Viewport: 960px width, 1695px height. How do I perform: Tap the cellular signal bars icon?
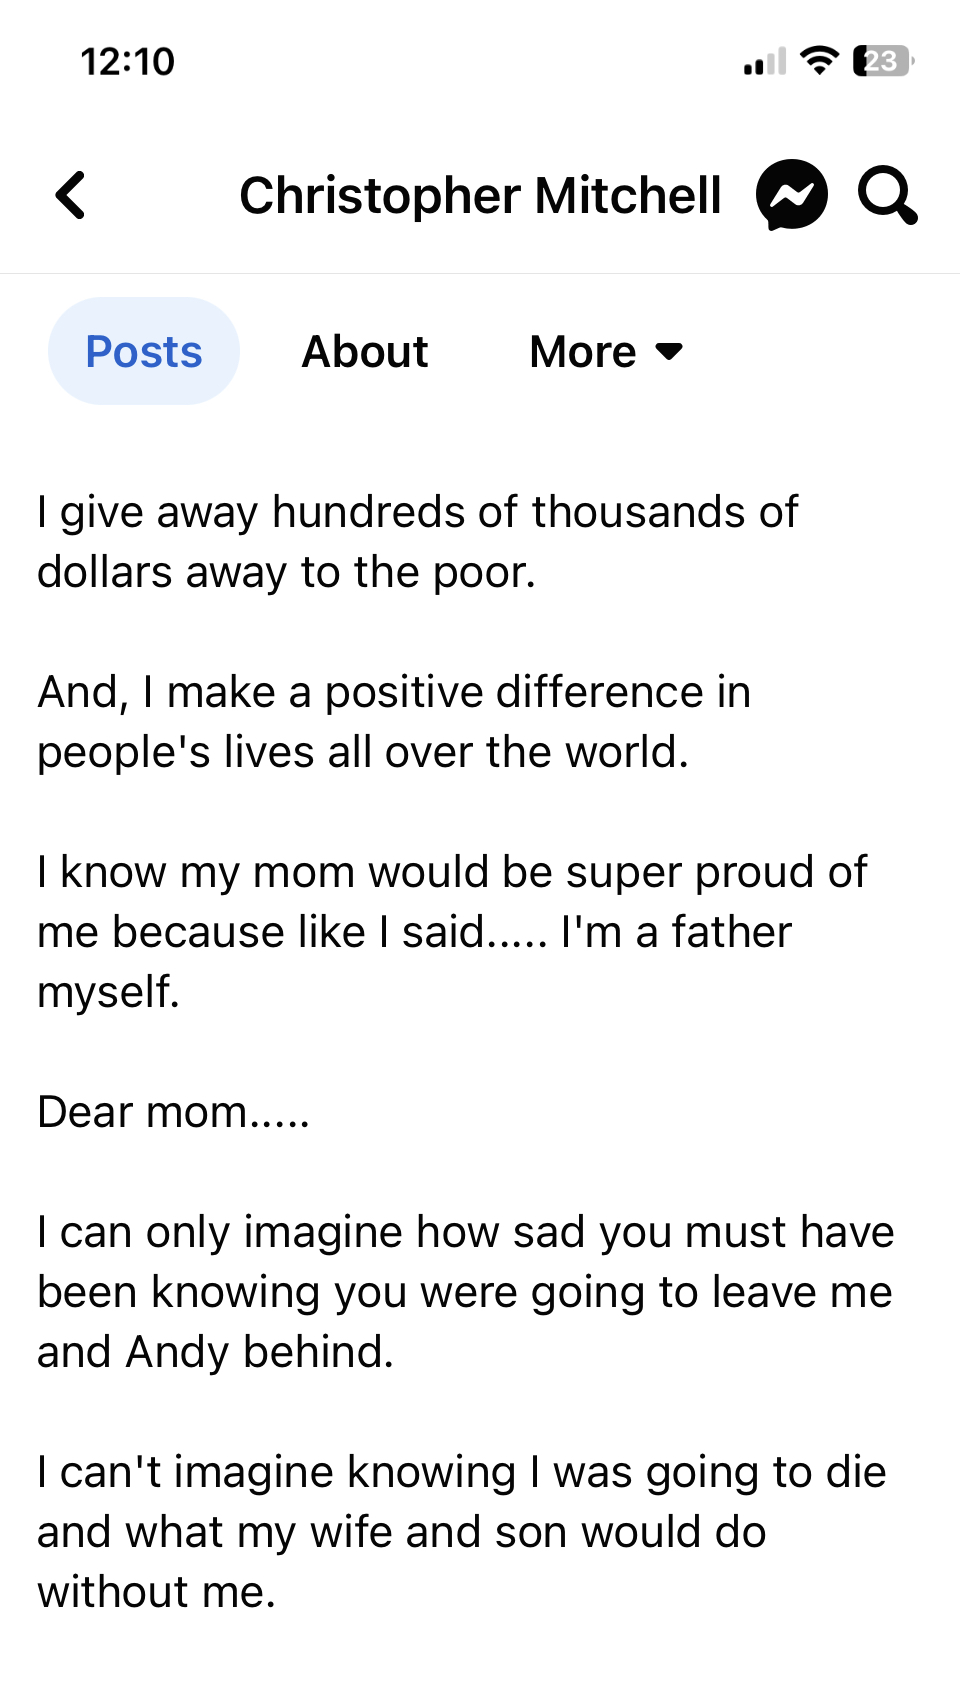tap(765, 62)
